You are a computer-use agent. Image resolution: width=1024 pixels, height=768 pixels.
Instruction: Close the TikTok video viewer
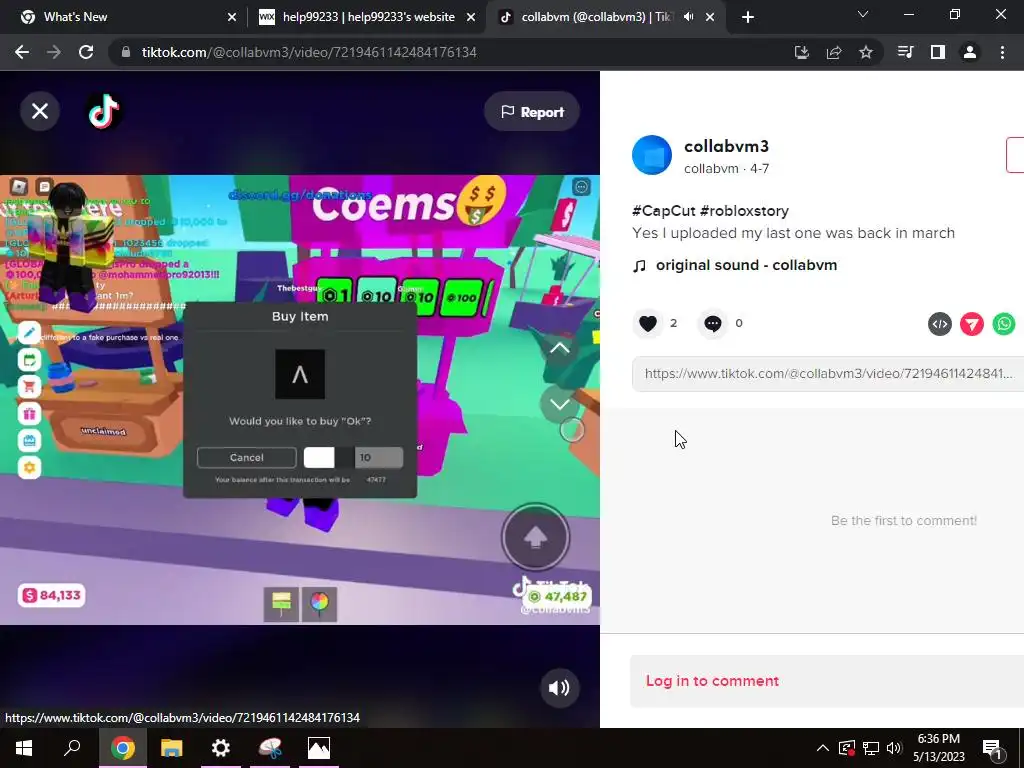[x=40, y=112]
